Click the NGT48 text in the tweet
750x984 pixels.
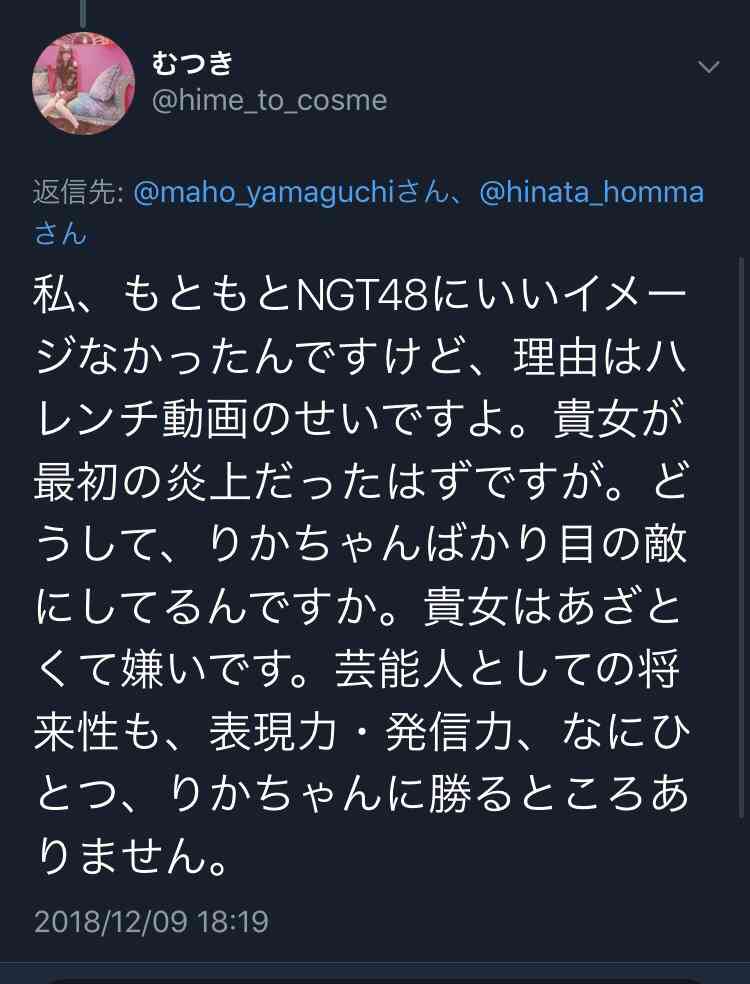tap(362, 296)
